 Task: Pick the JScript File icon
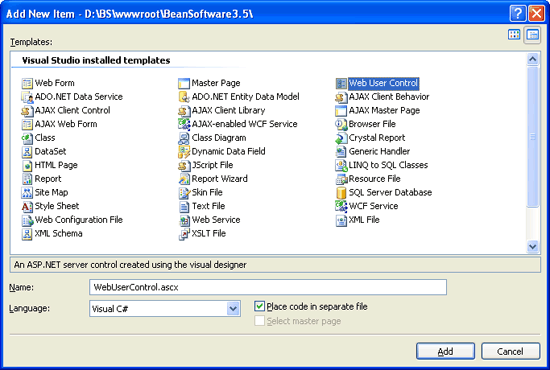coord(184,166)
